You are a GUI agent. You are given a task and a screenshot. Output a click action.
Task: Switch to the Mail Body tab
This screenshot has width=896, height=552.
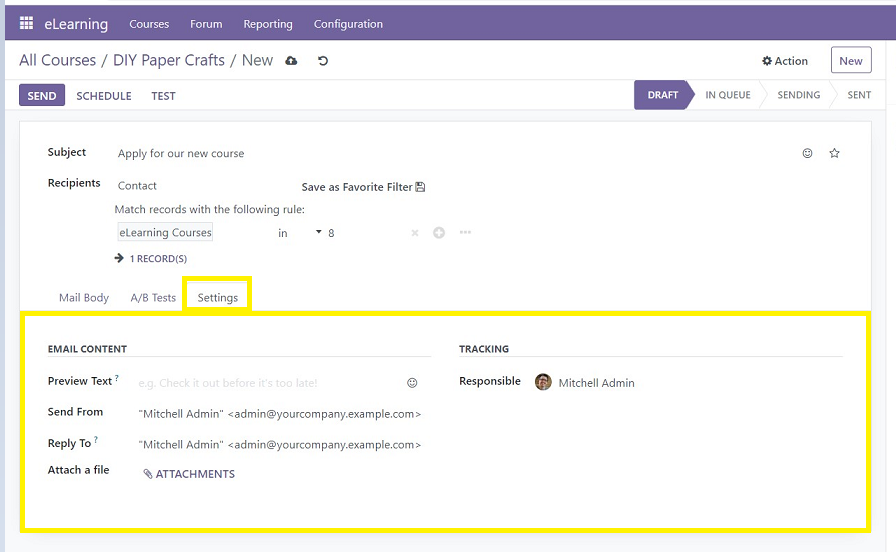pos(84,298)
